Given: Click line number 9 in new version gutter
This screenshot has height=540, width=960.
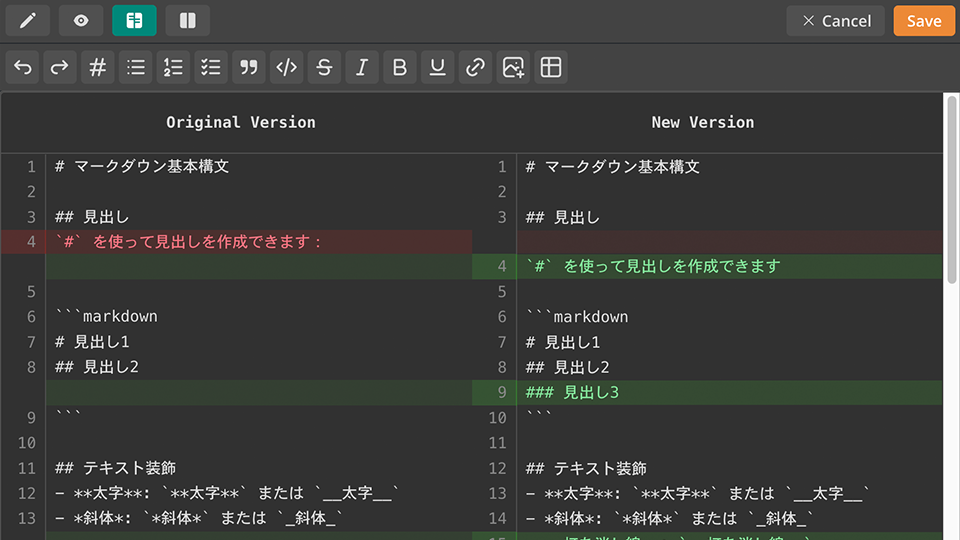Looking at the screenshot, I should 502,392.
